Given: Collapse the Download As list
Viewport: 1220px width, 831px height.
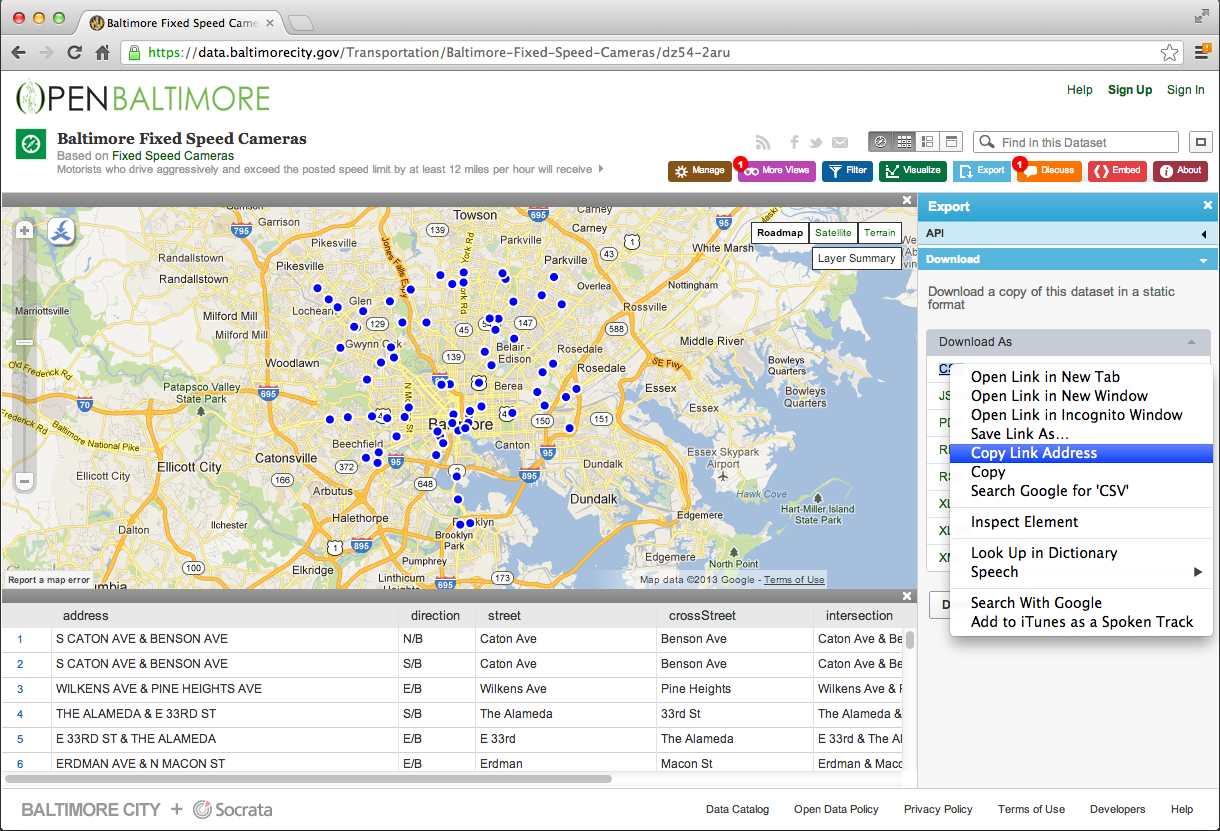Looking at the screenshot, I should (1068, 342).
